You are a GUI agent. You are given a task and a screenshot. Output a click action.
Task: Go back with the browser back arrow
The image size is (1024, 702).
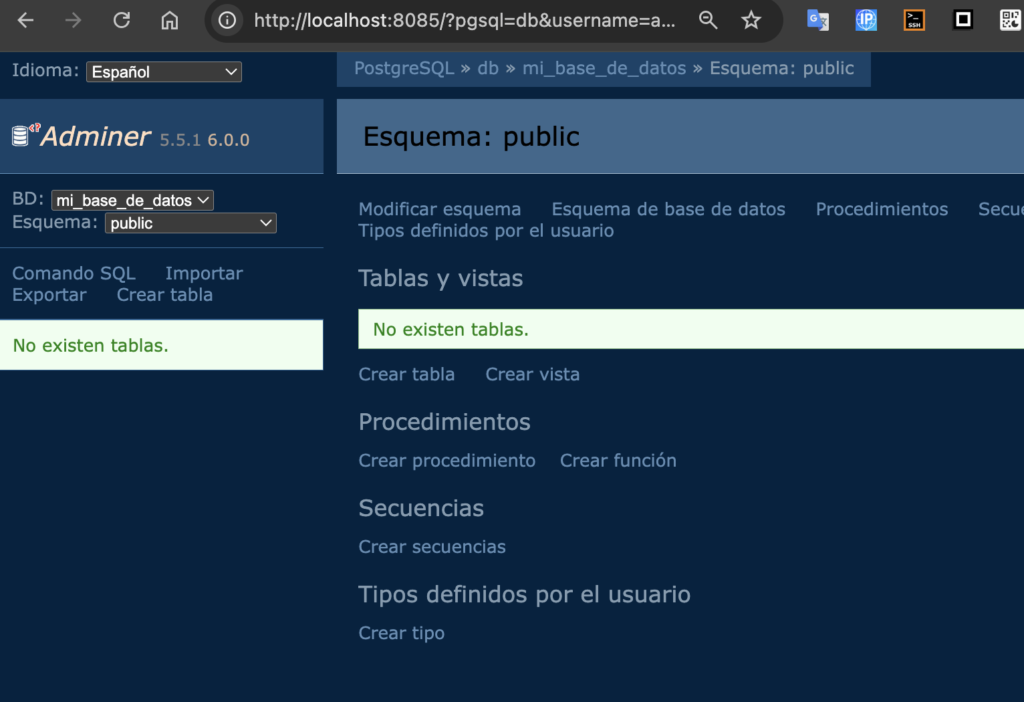click(25, 20)
